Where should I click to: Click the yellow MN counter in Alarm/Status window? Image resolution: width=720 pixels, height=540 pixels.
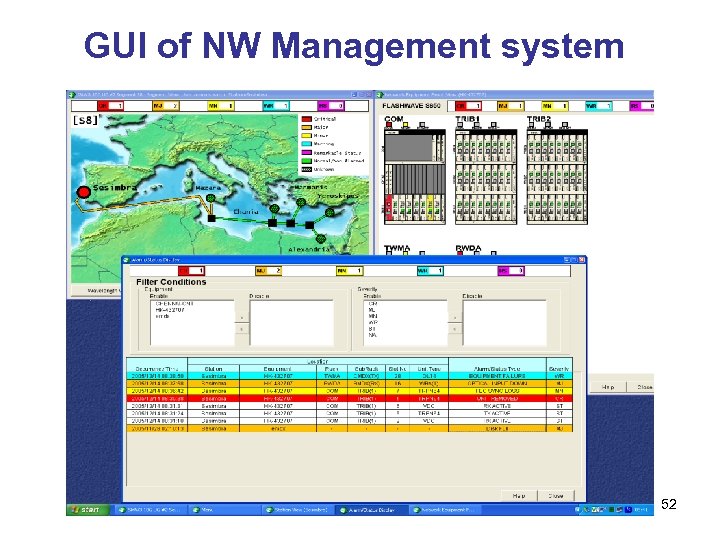pyautogui.click(x=349, y=271)
